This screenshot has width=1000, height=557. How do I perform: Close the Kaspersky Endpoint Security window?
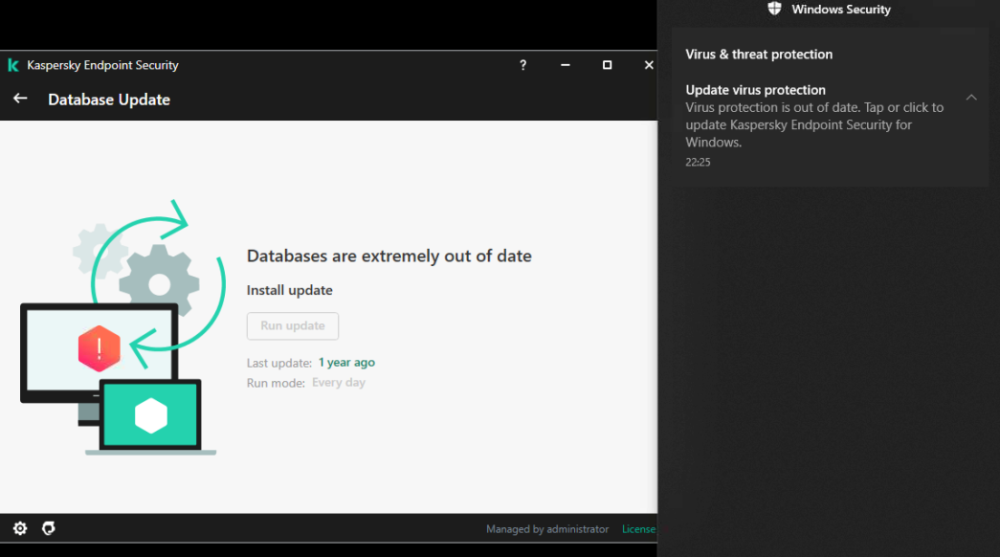[649, 65]
